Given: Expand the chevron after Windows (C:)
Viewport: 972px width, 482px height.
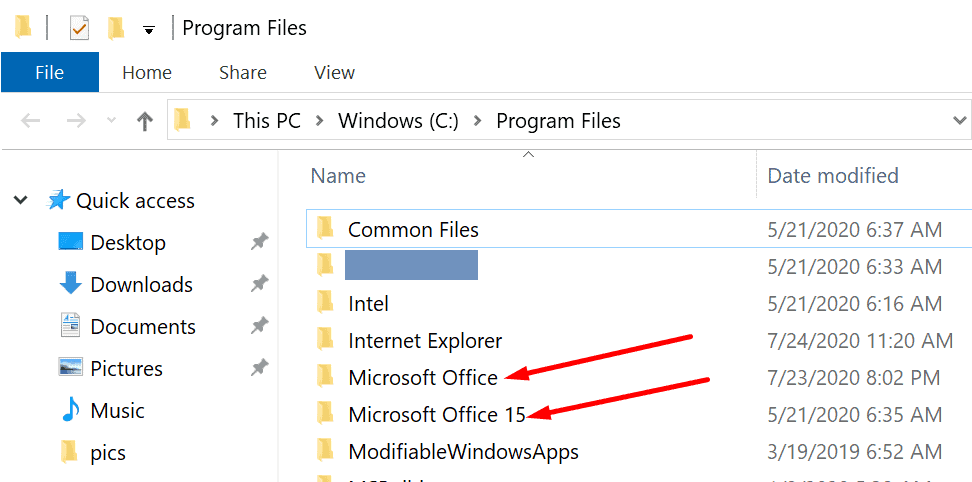Looking at the screenshot, I should click(478, 121).
